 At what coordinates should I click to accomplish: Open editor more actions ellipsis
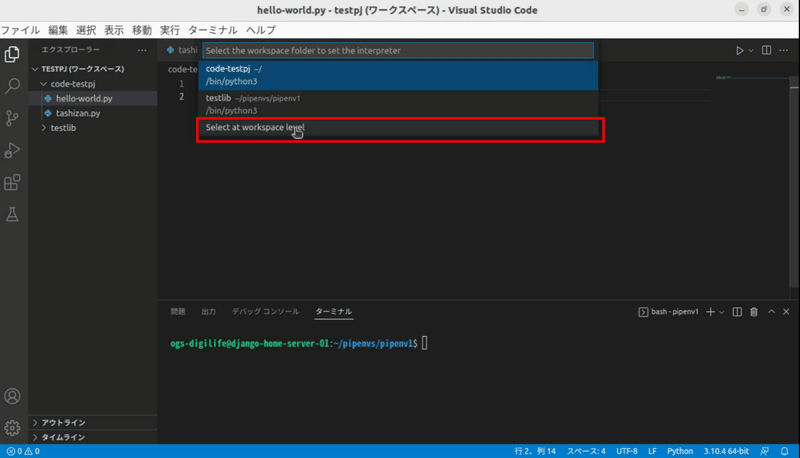(784, 50)
